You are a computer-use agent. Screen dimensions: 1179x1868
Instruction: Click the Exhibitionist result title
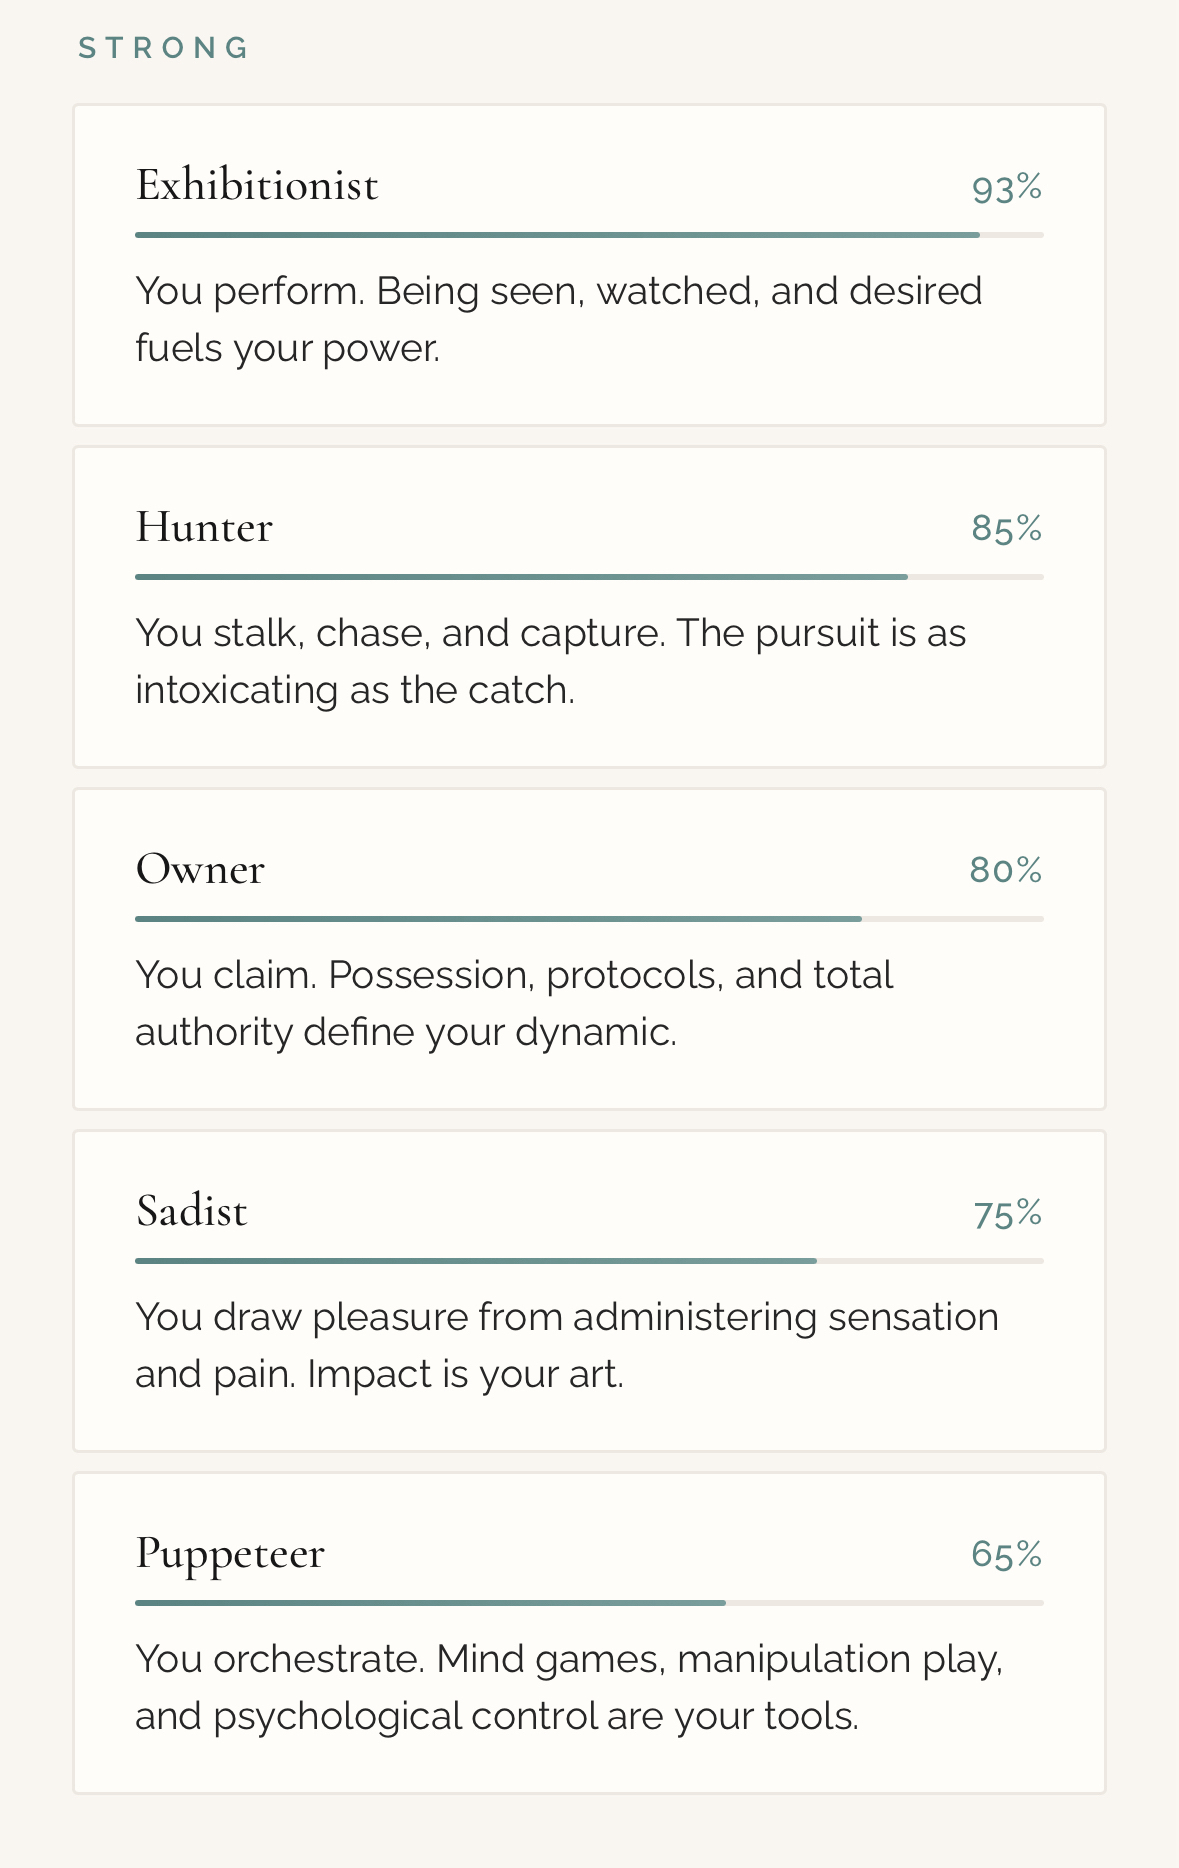coord(257,186)
